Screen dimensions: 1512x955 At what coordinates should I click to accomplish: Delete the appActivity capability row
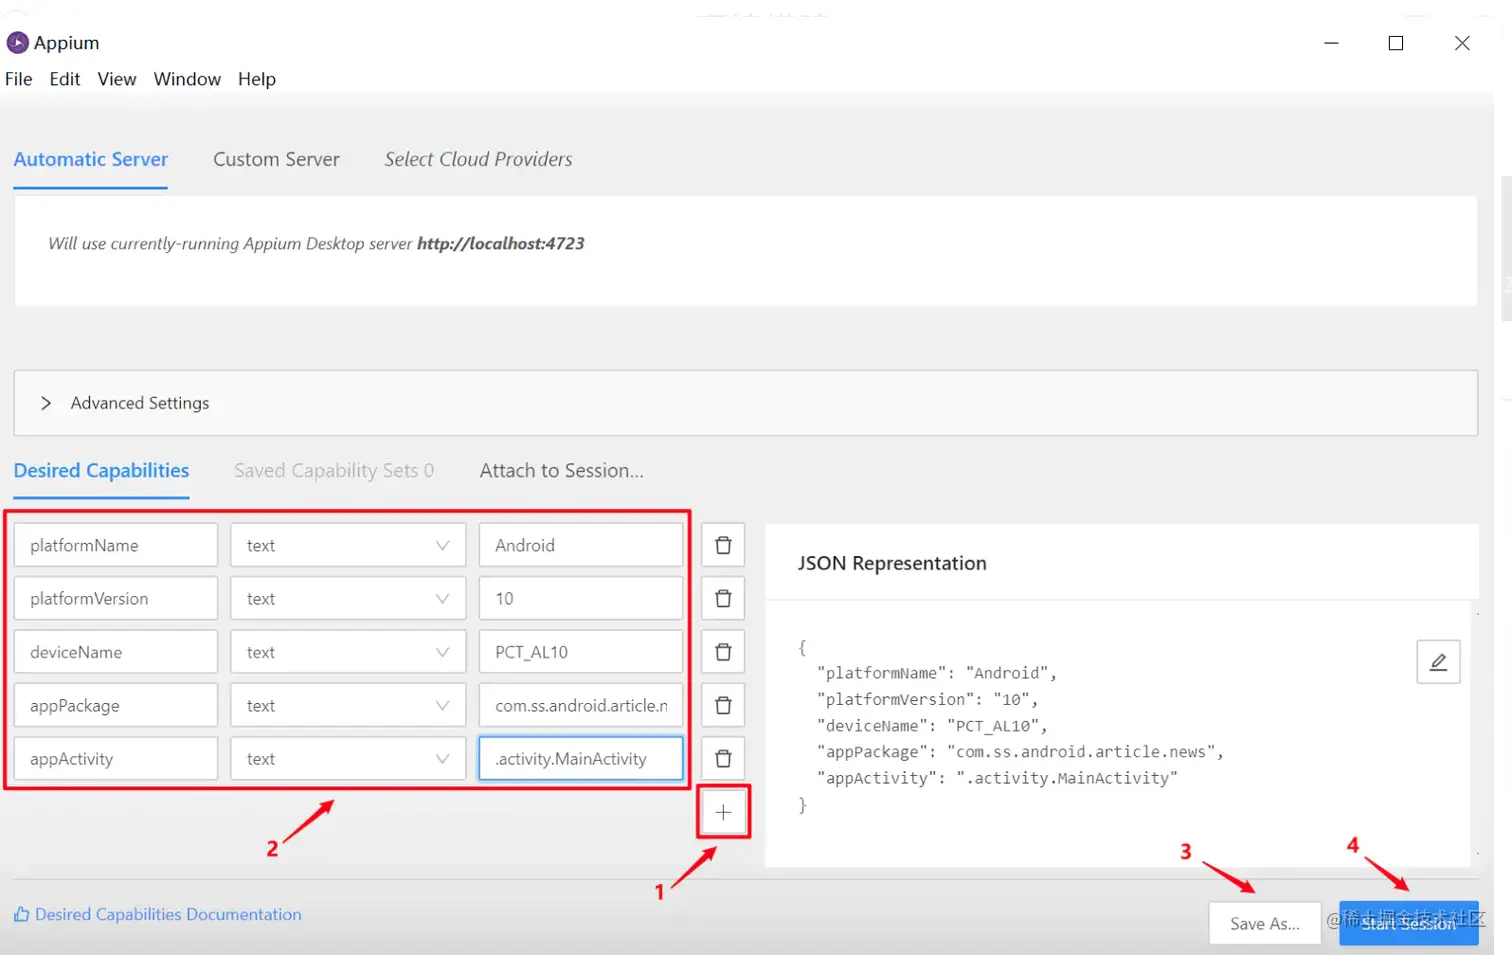click(723, 759)
